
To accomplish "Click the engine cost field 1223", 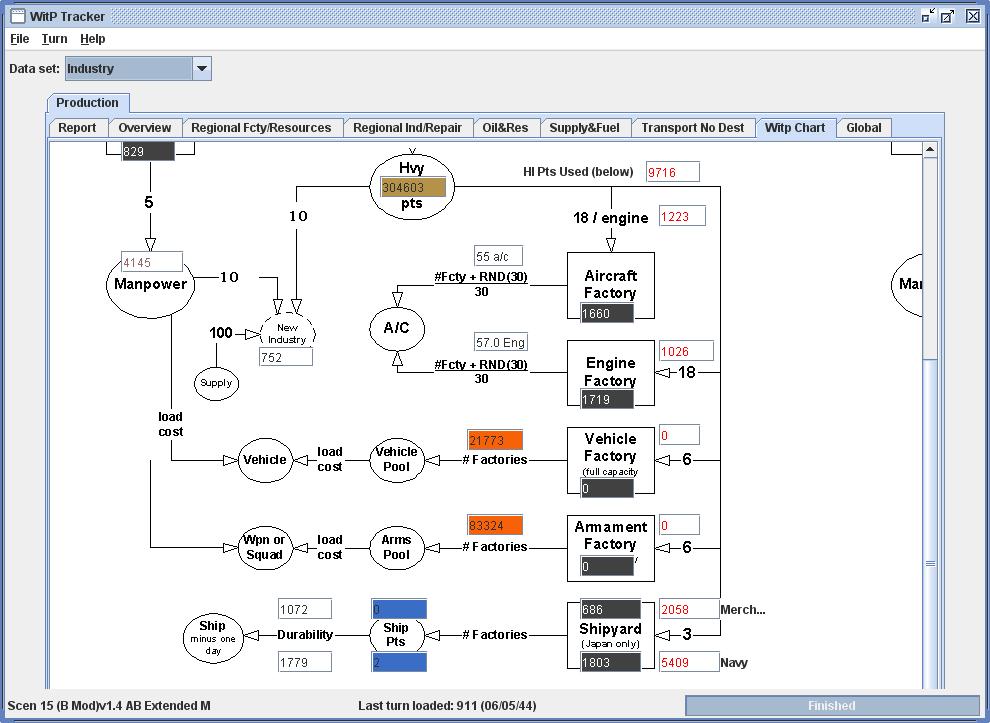I will tap(682, 216).
